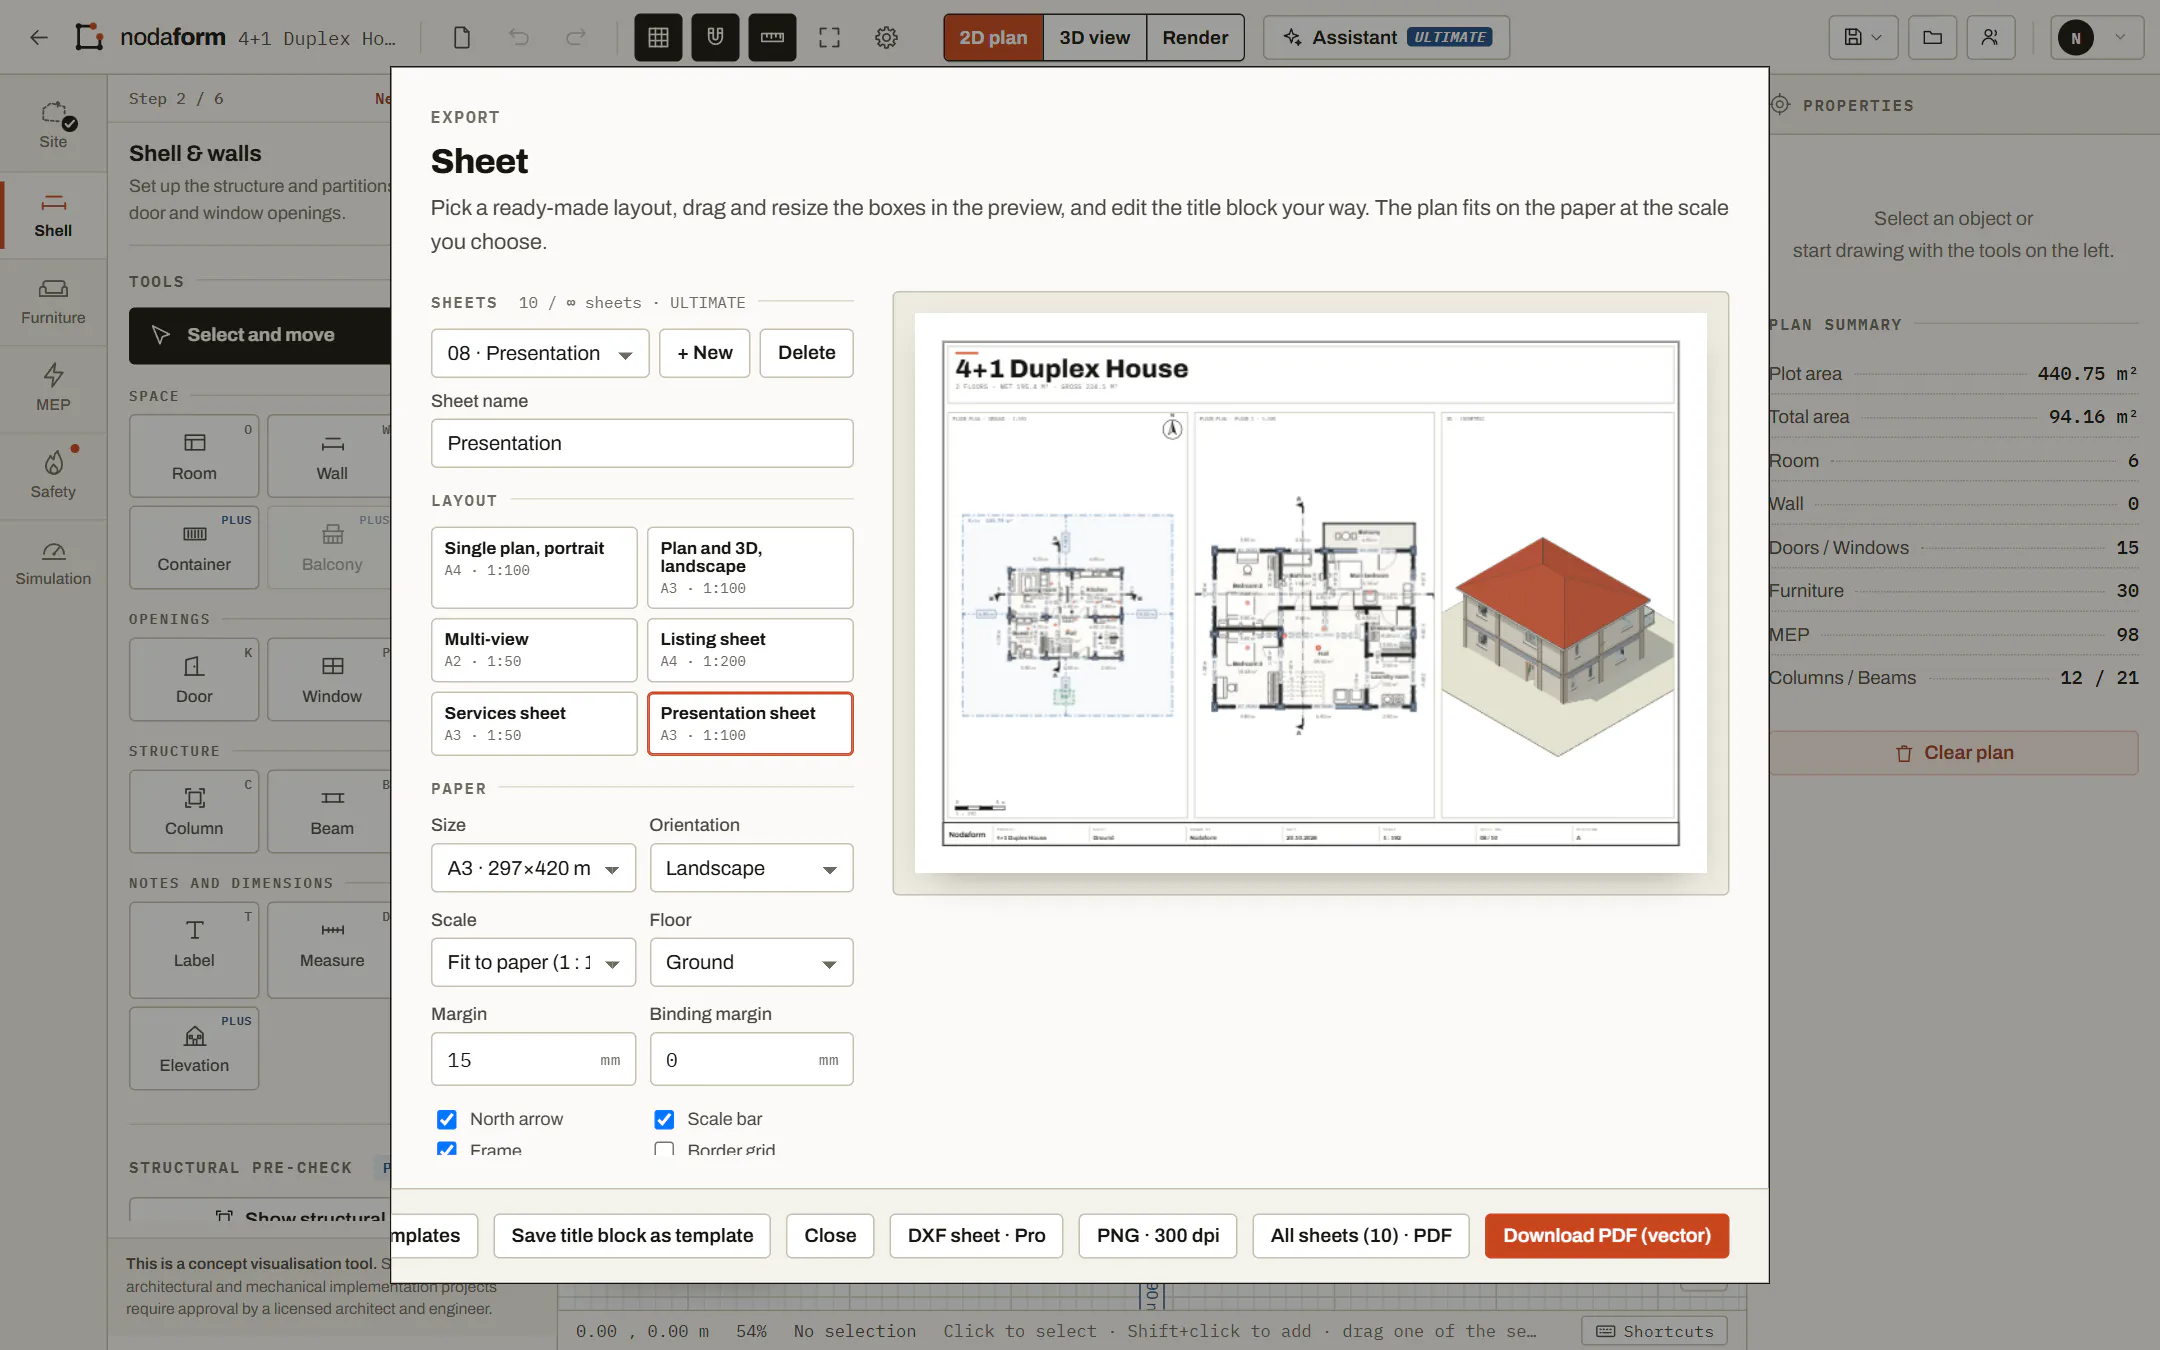2160x1350 pixels.
Task: Open the Simulation sidebar section
Action: click(x=53, y=562)
